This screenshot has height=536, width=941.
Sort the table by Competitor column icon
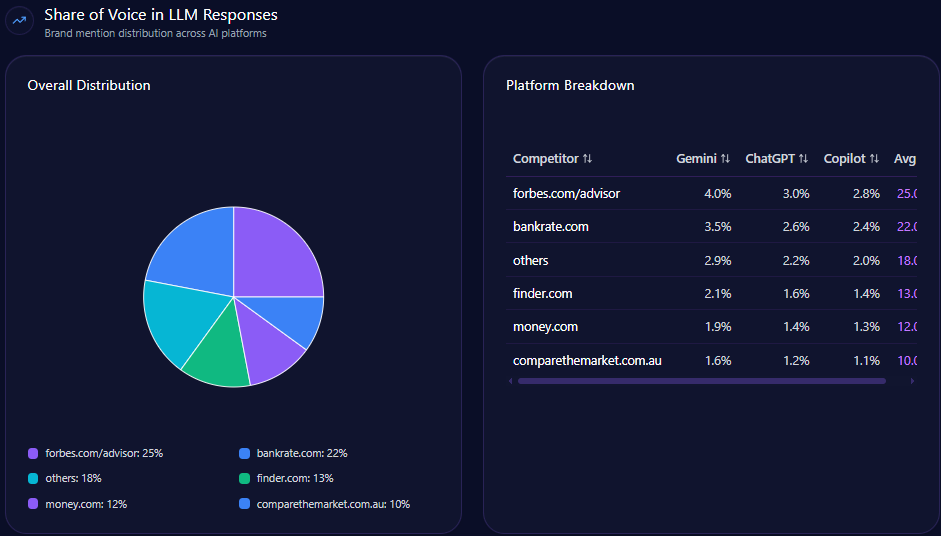587,159
